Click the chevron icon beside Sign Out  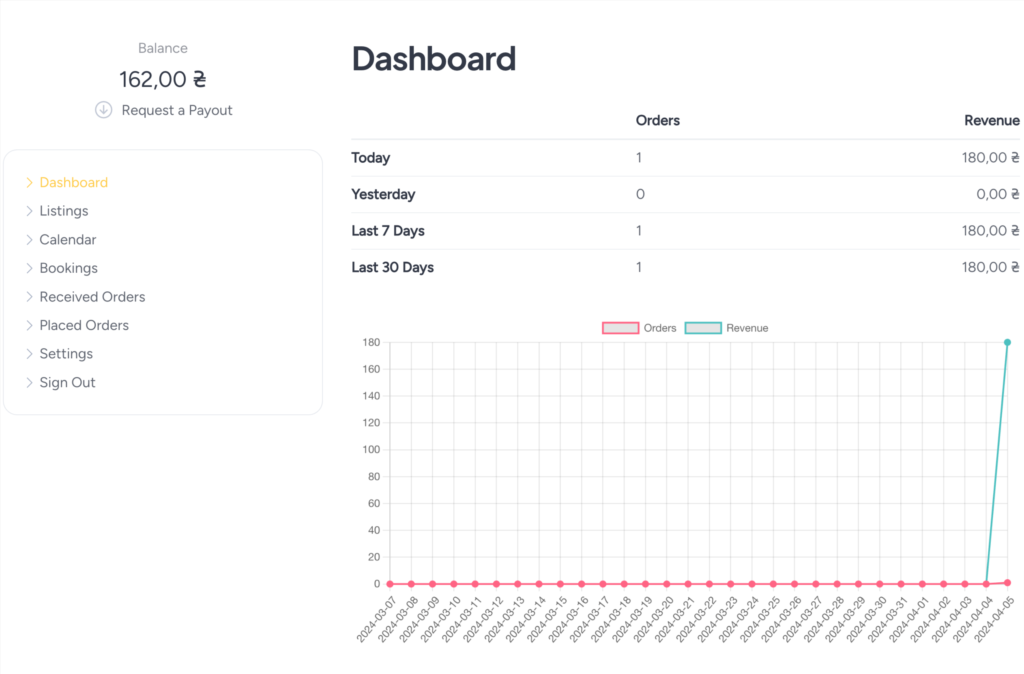point(29,382)
